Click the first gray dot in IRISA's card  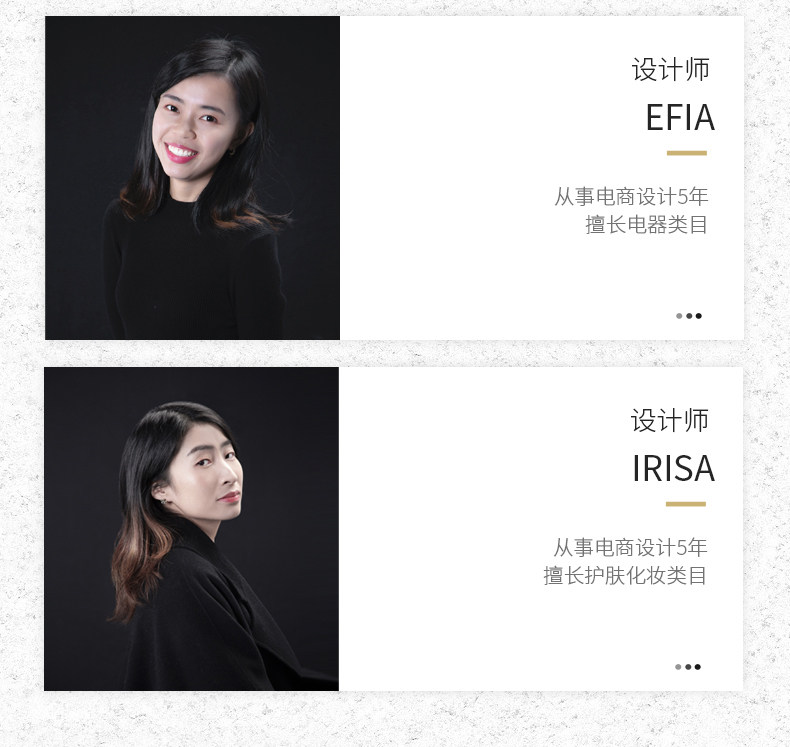[678, 667]
